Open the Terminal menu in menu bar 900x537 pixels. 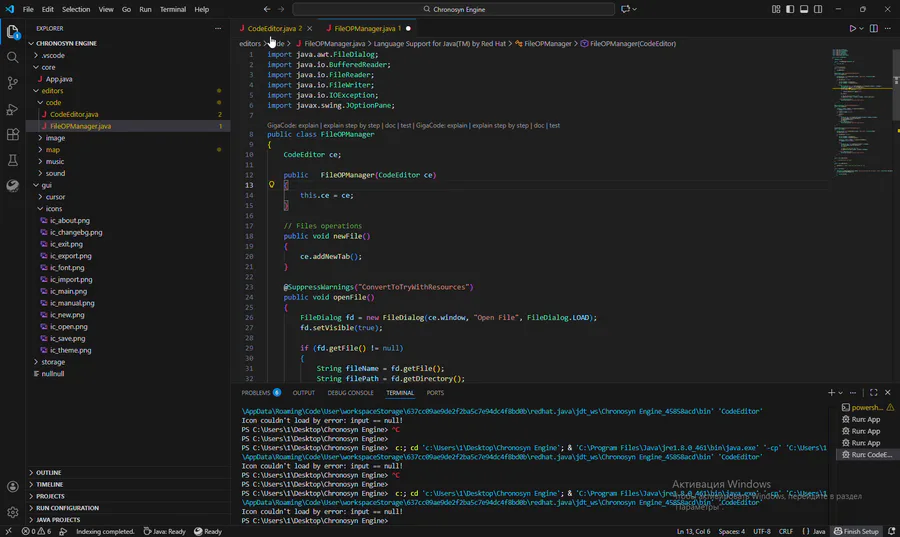click(173, 9)
